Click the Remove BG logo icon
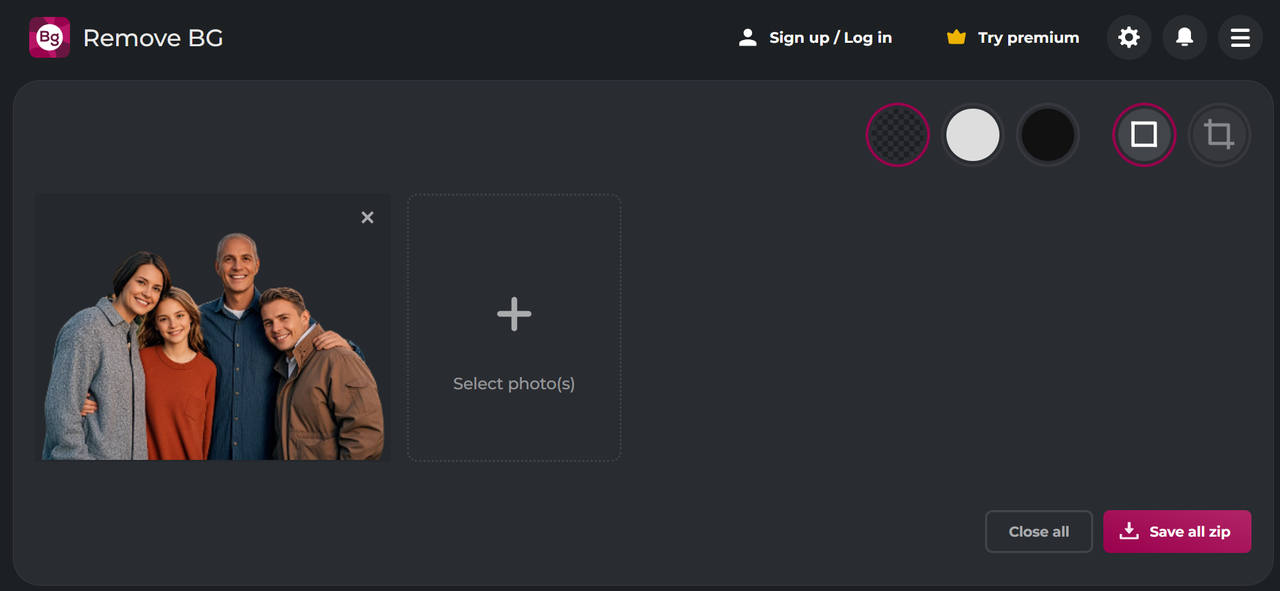The width and height of the screenshot is (1280, 591). coord(49,38)
